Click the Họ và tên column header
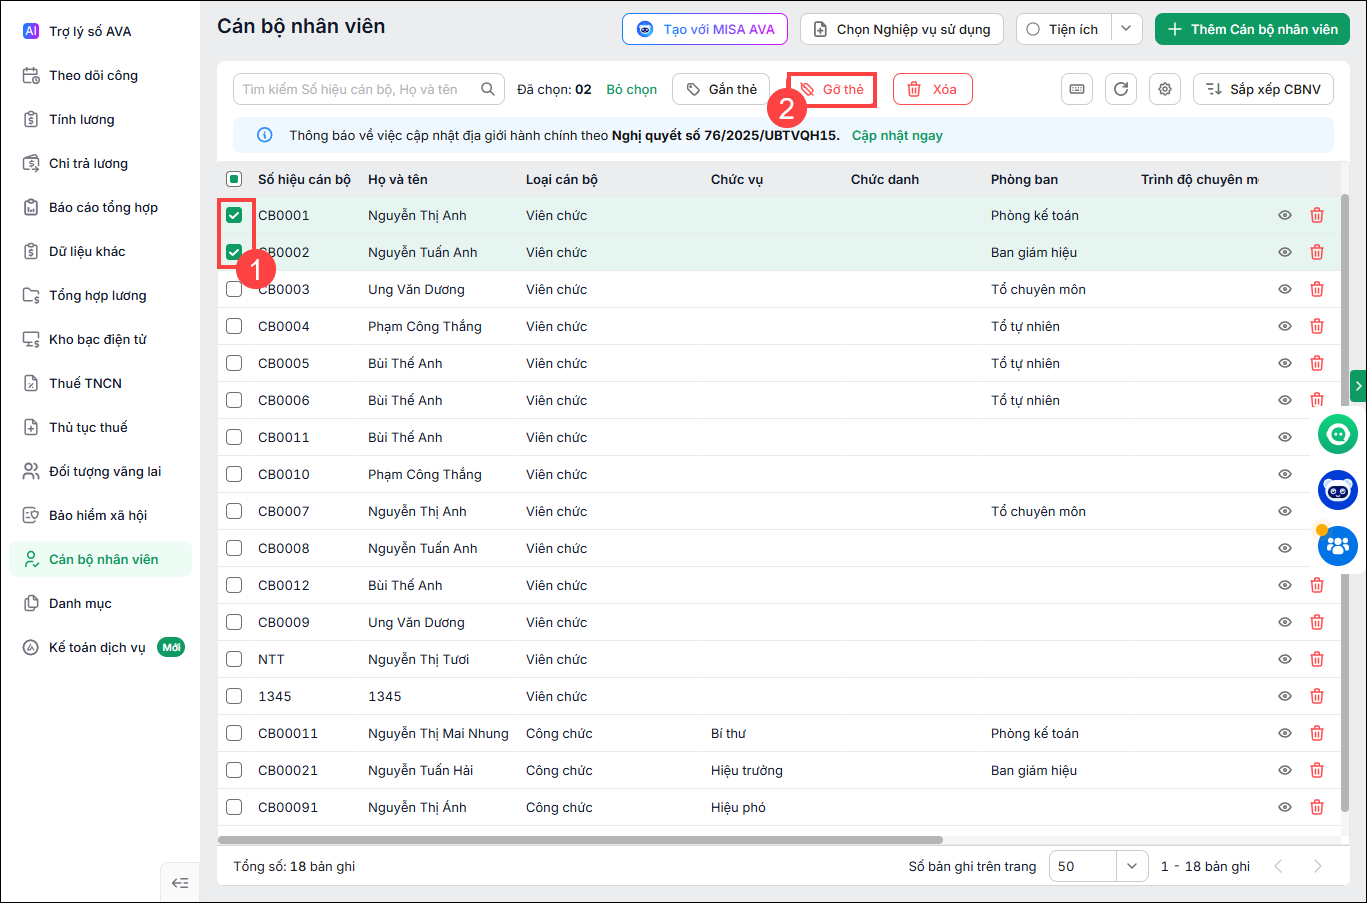1367x903 pixels. [x=398, y=179]
